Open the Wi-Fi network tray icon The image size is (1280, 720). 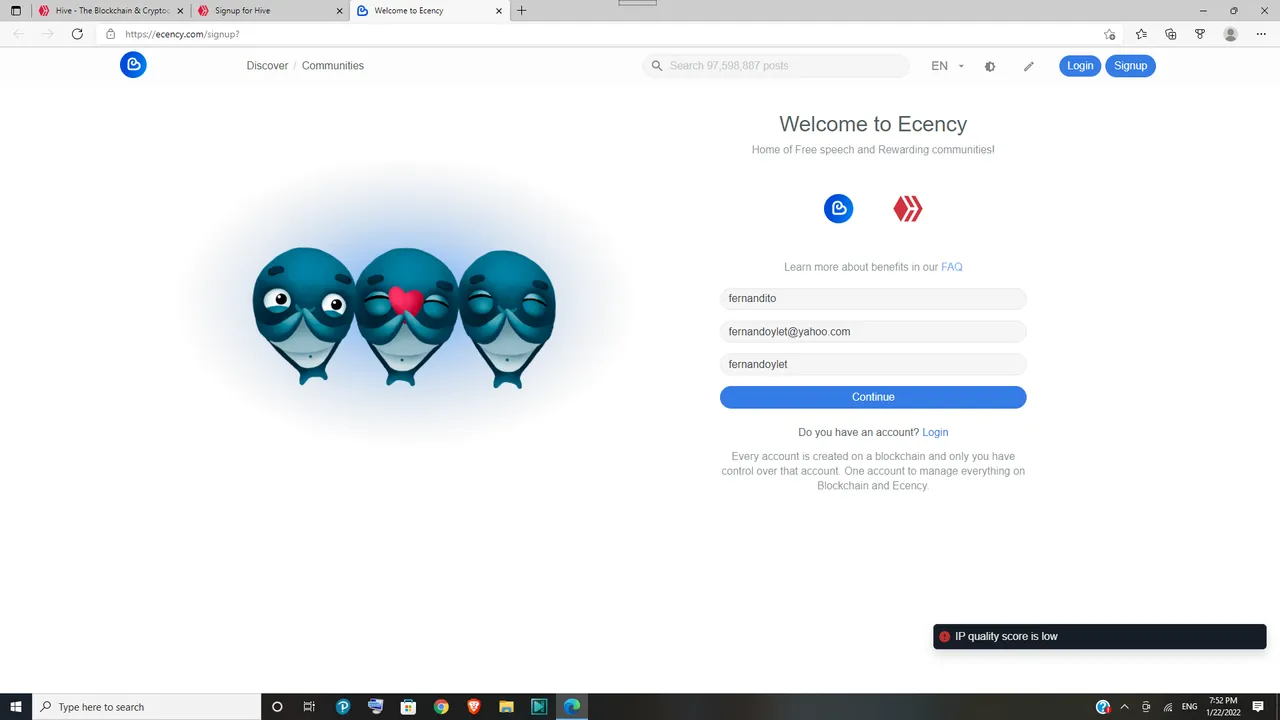click(1167, 706)
